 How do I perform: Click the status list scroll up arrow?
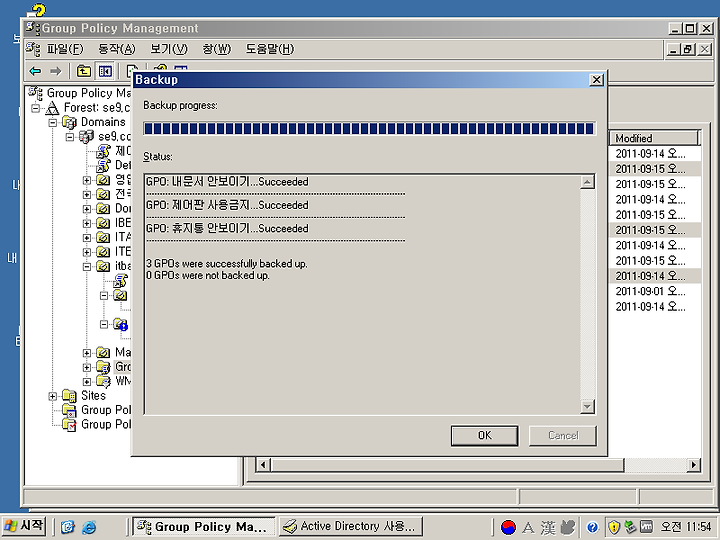click(x=587, y=182)
